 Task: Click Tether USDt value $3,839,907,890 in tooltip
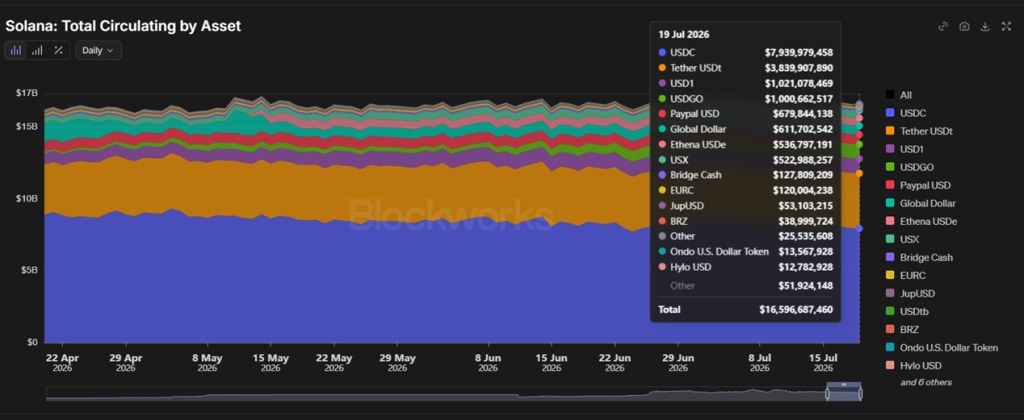point(799,67)
